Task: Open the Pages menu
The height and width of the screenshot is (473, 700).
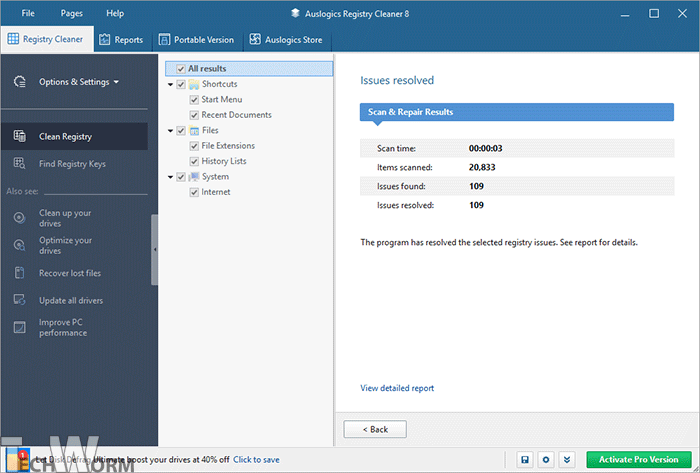Action: [x=72, y=13]
